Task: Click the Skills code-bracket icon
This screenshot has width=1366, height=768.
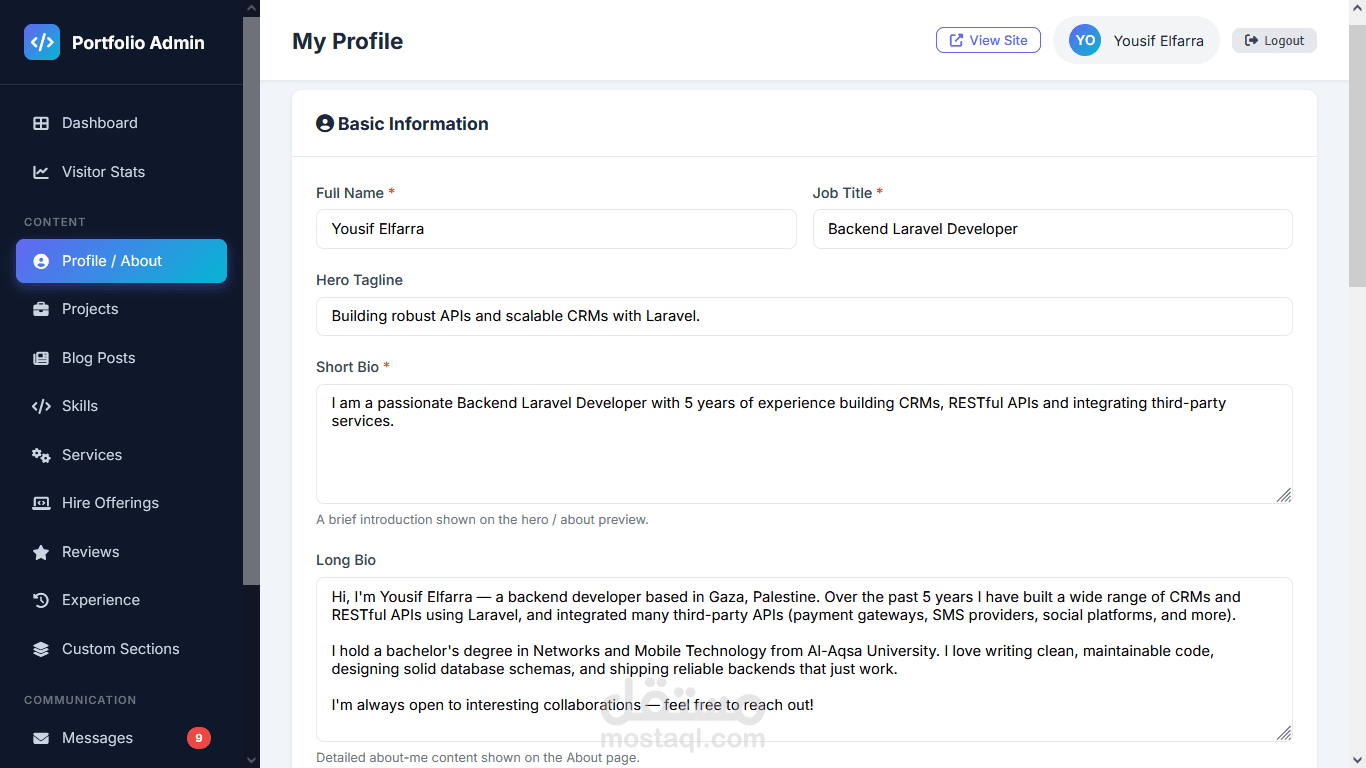Action: (x=41, y=406)
